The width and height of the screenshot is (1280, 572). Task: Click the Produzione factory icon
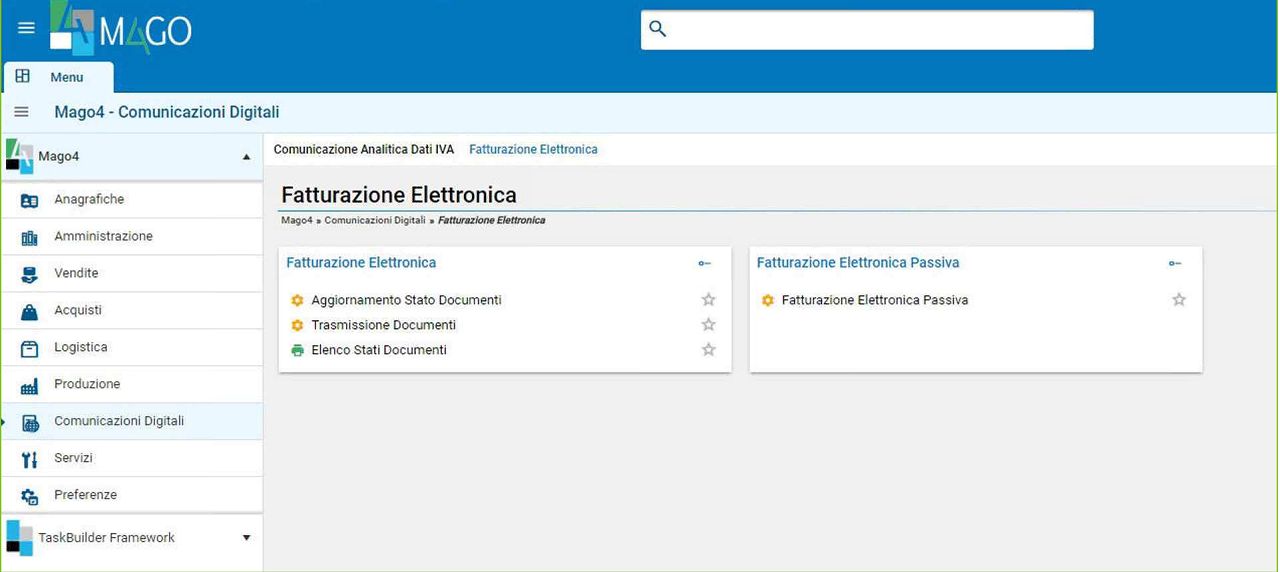pos(29,385)
